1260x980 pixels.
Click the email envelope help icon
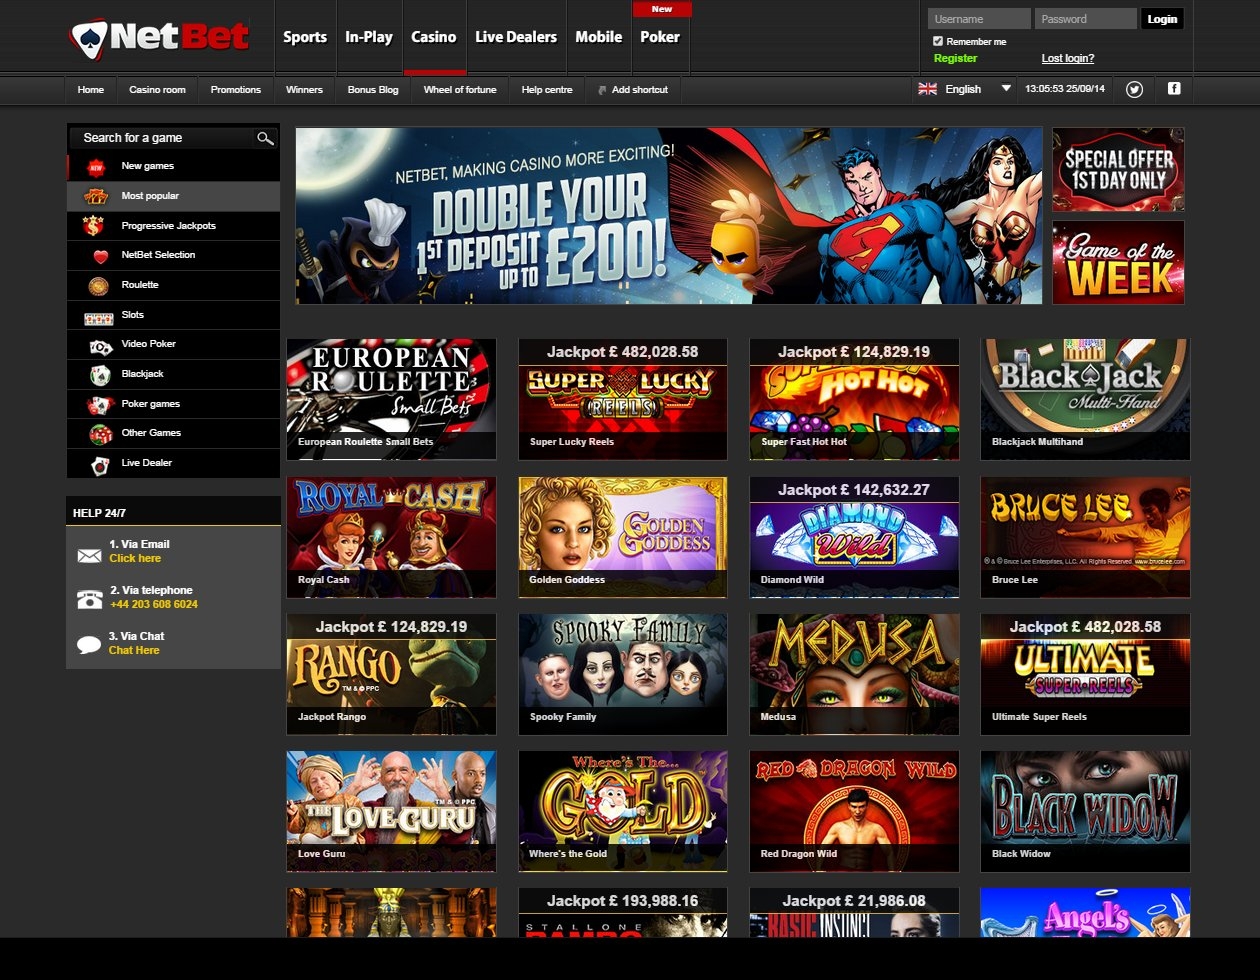[89, 553]
